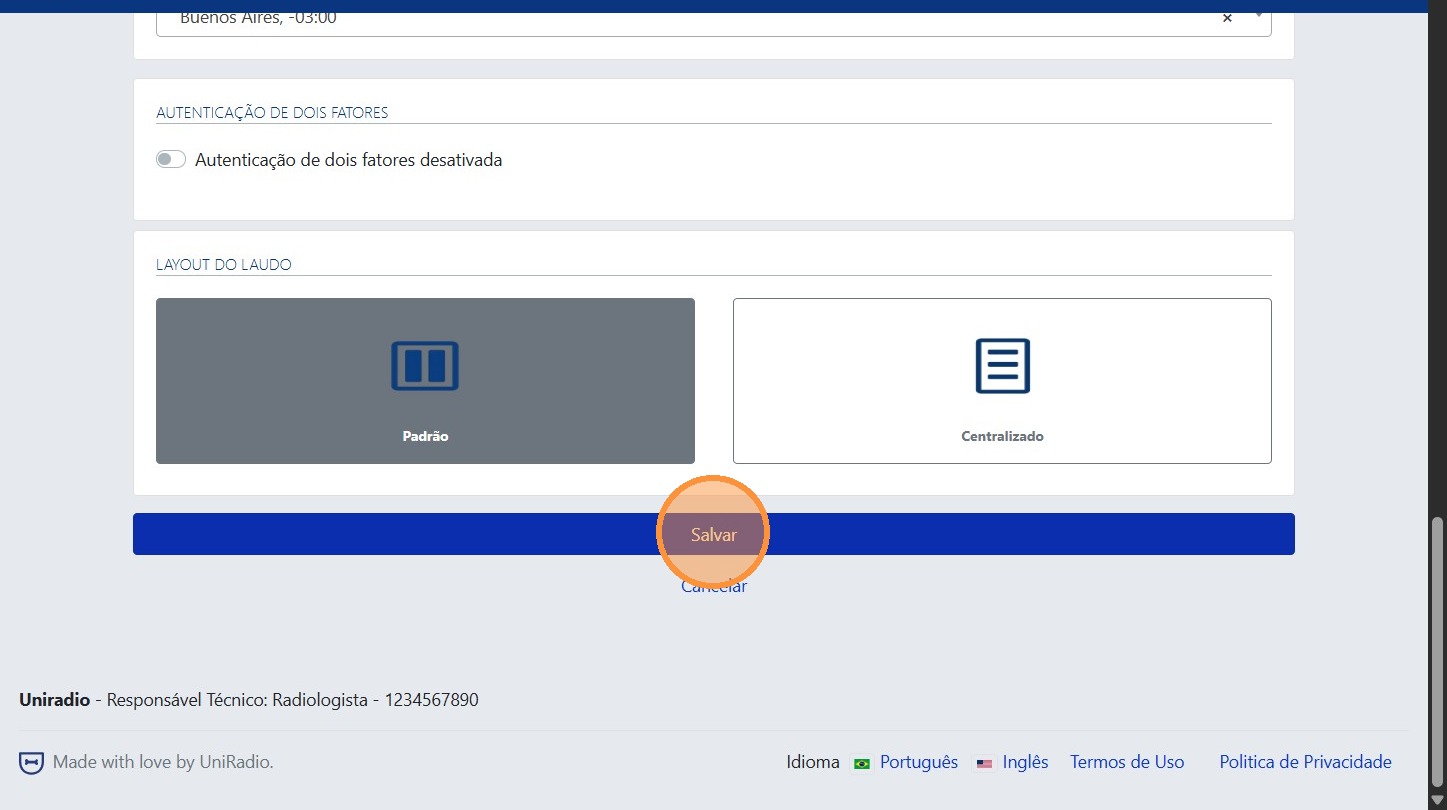This screenshot has width=1447, height=810.
Task: Click the Cancelar link
Action: click(713, 586)
